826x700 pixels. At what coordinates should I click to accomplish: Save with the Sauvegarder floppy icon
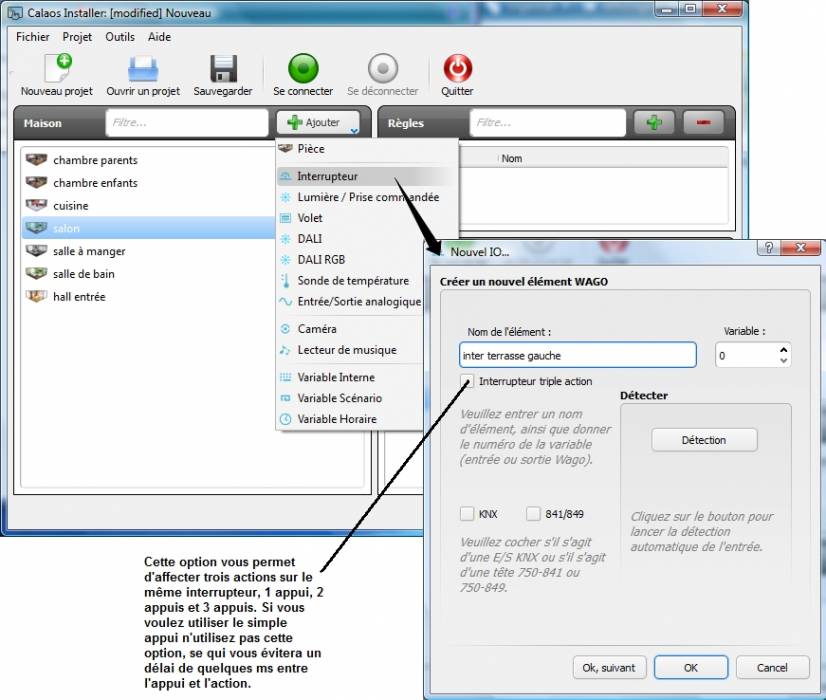223,68
